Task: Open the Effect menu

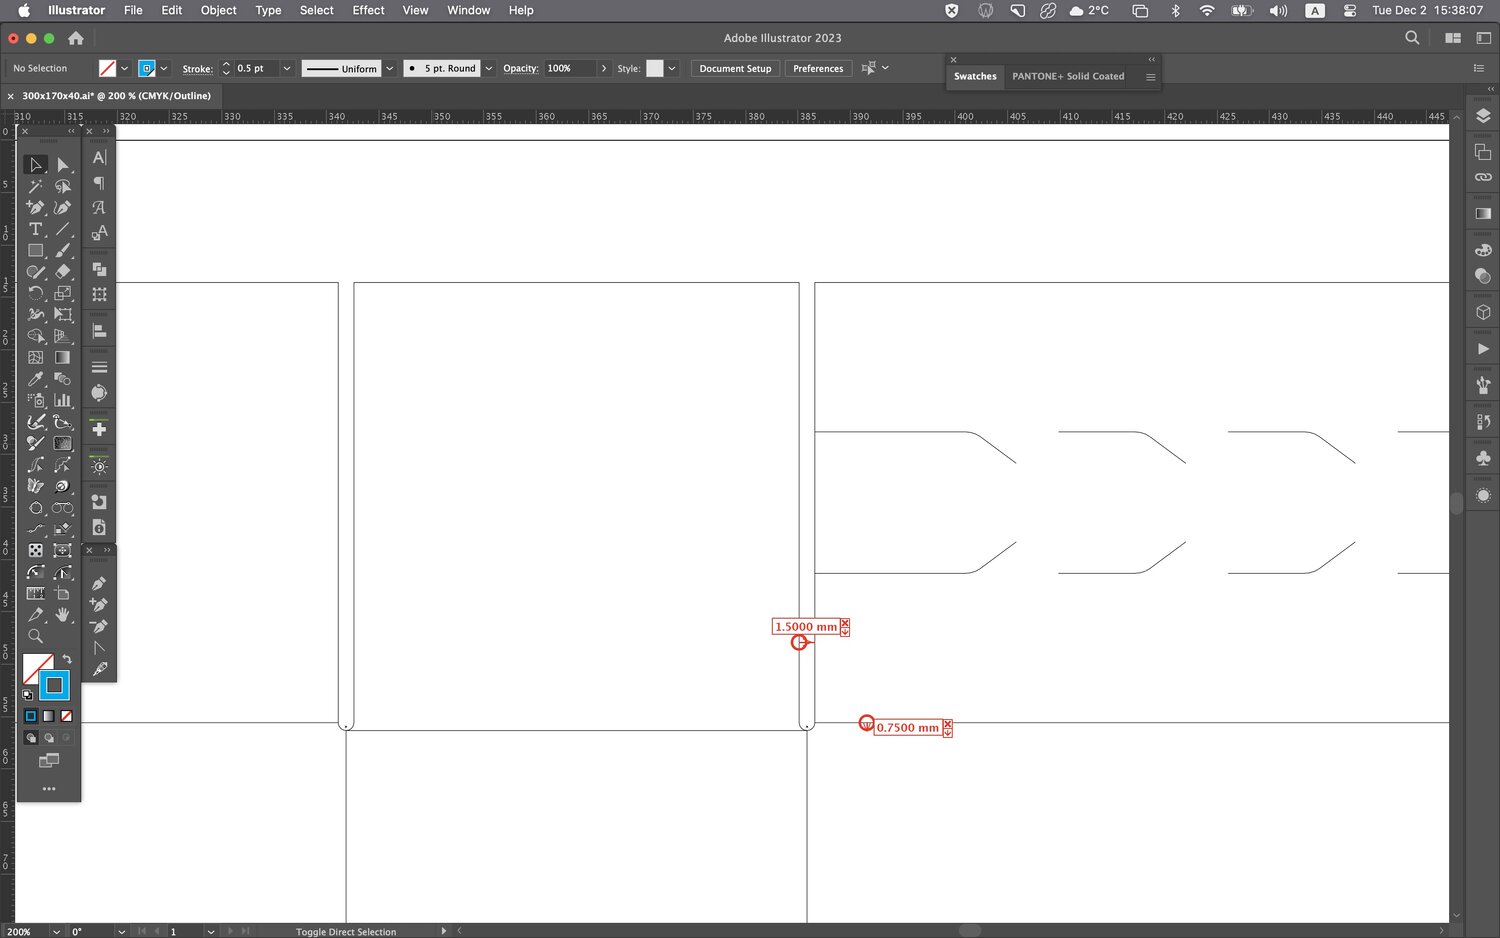Action: [x=368, y=10]
